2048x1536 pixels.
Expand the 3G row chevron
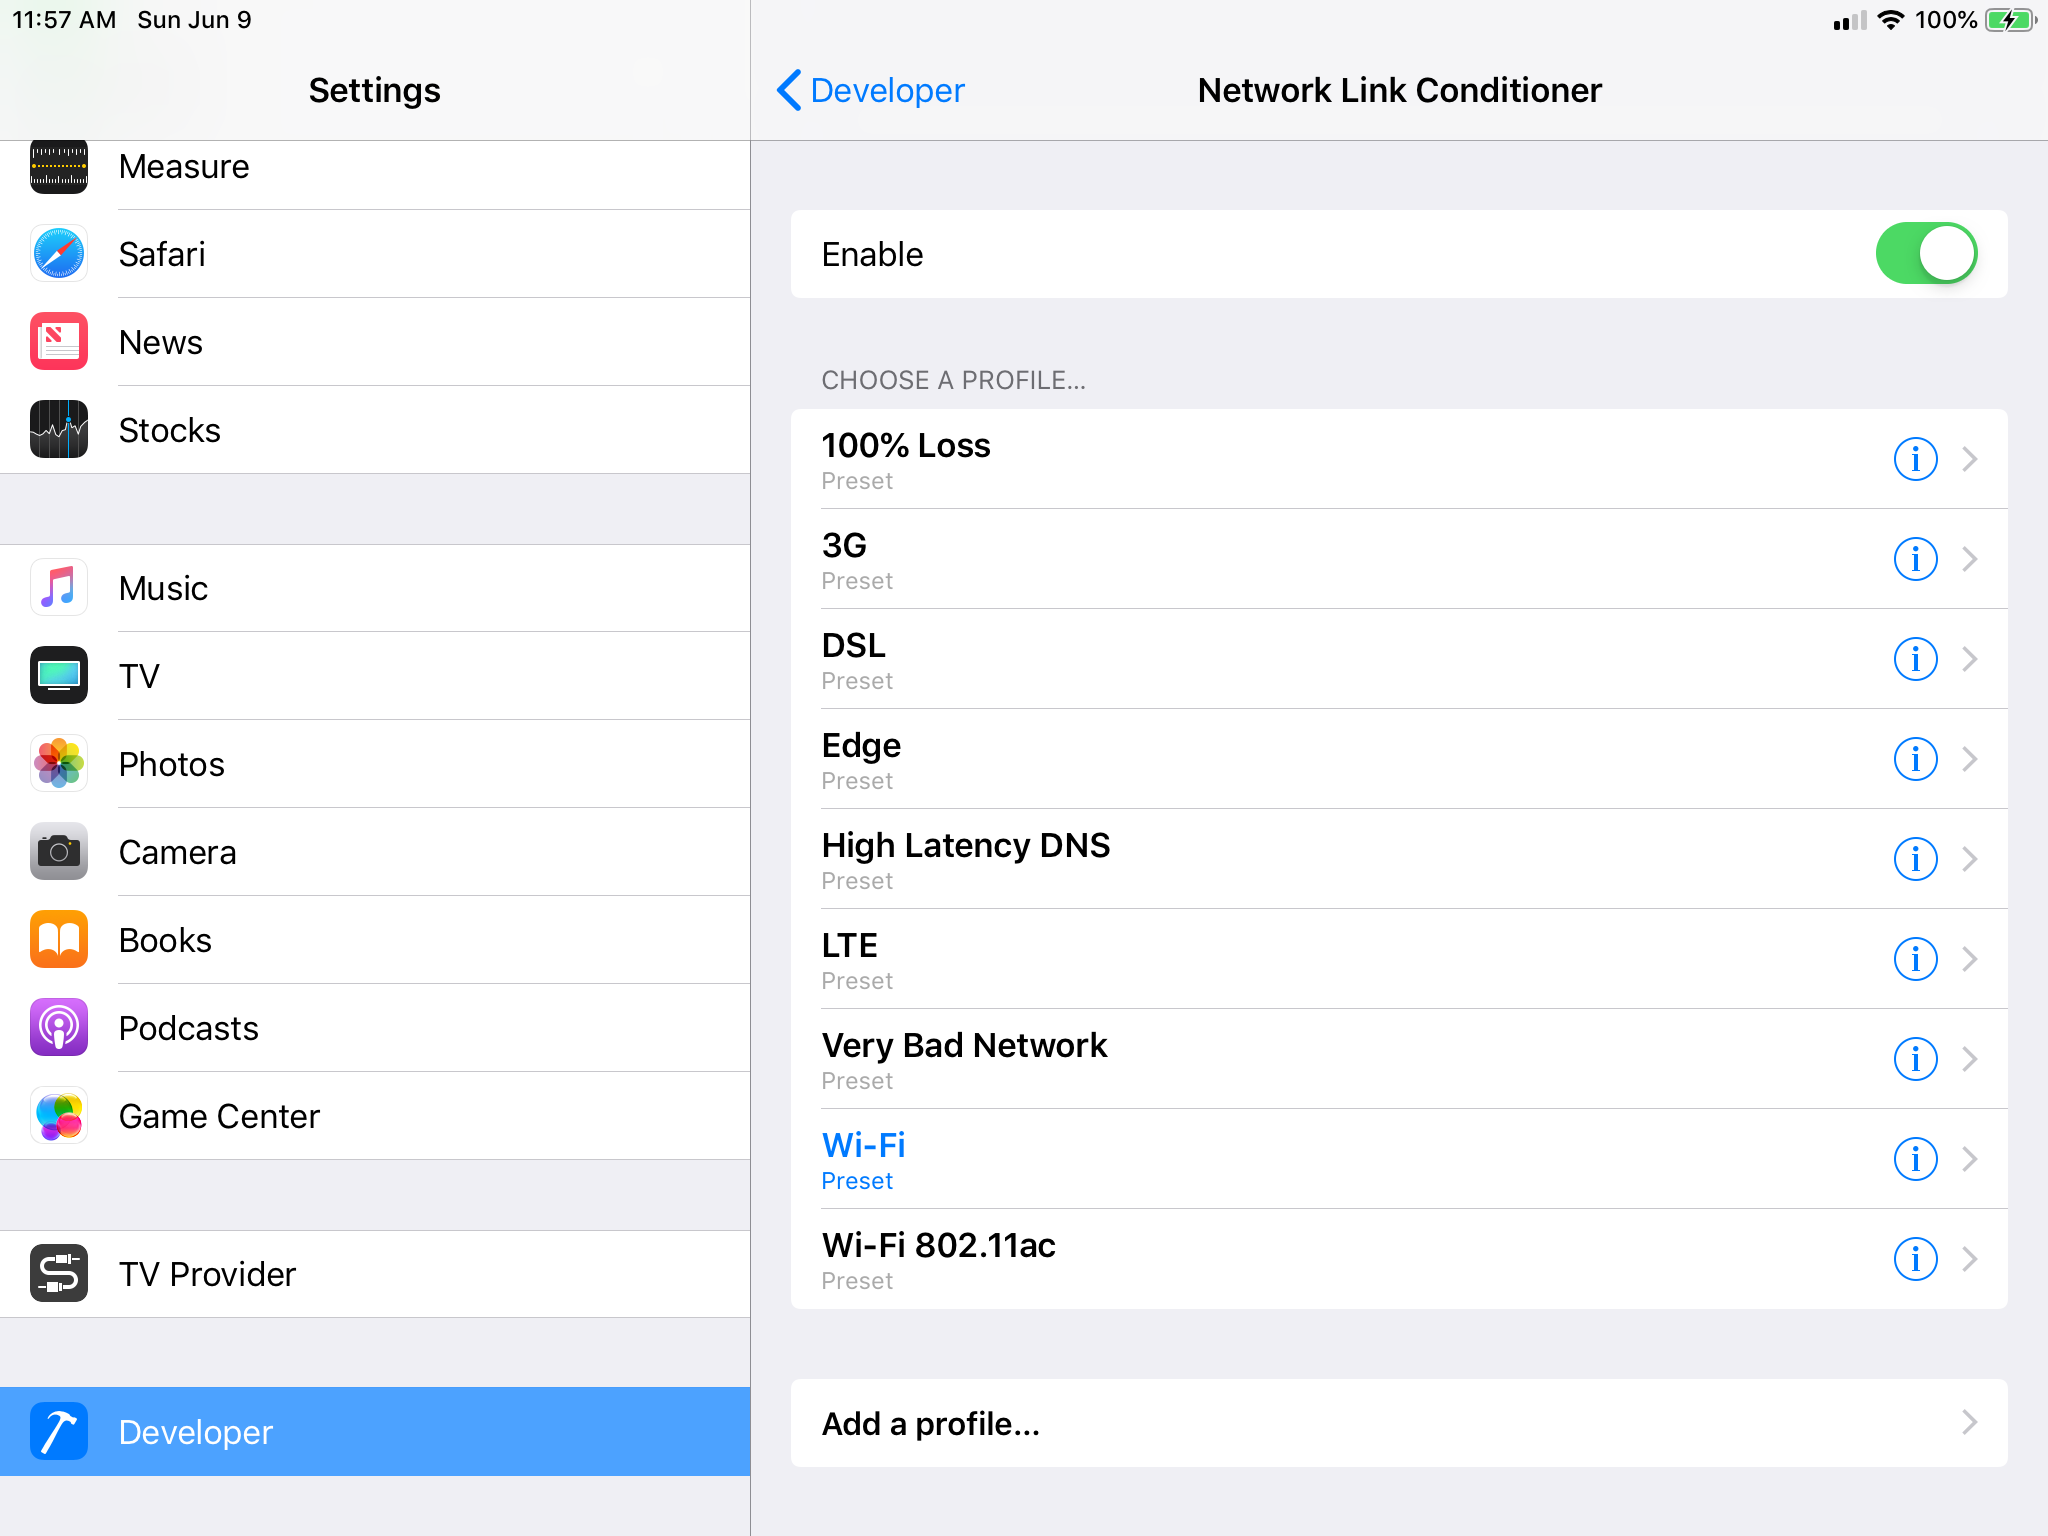[x=1970, y=559]
